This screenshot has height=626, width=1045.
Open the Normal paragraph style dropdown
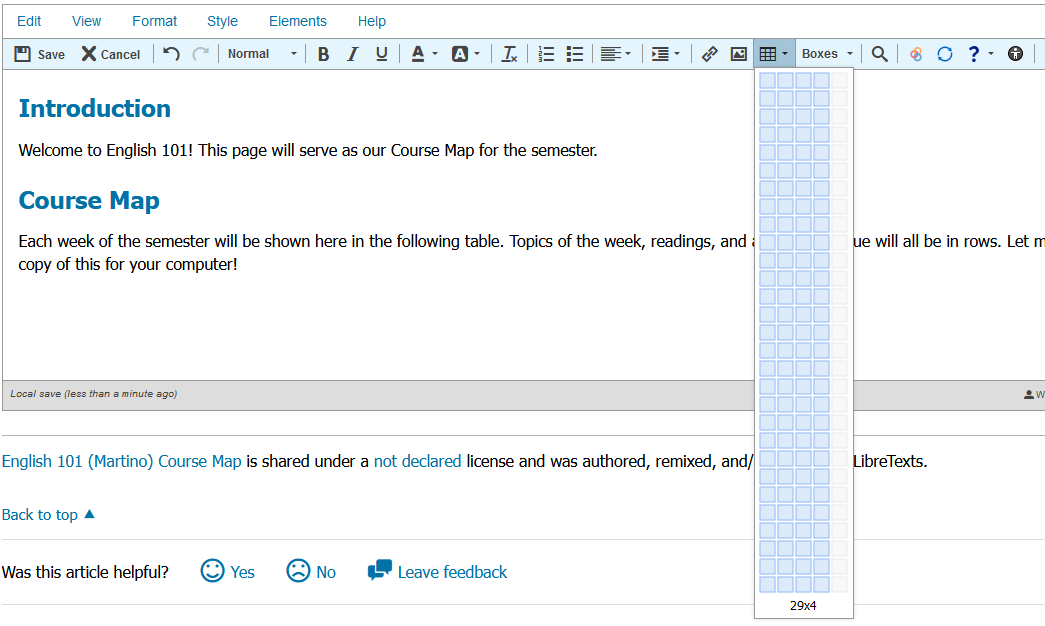coord(262,54)
